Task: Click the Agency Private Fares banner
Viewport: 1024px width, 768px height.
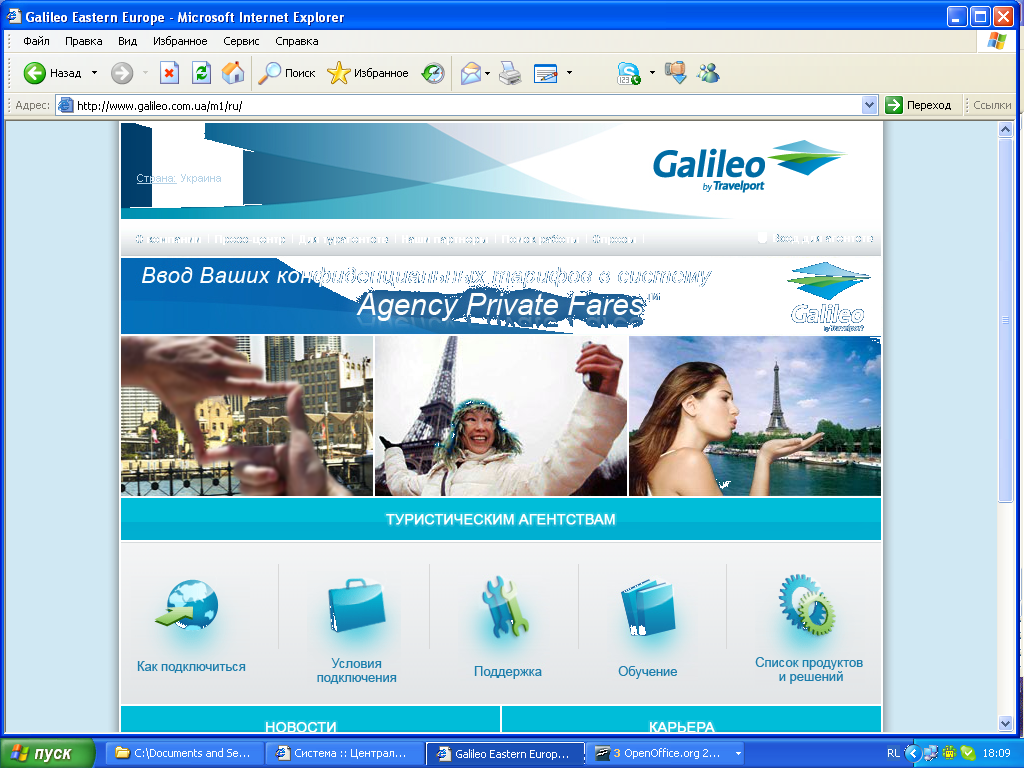Action: pyautogui.click(x=500, y=295)
